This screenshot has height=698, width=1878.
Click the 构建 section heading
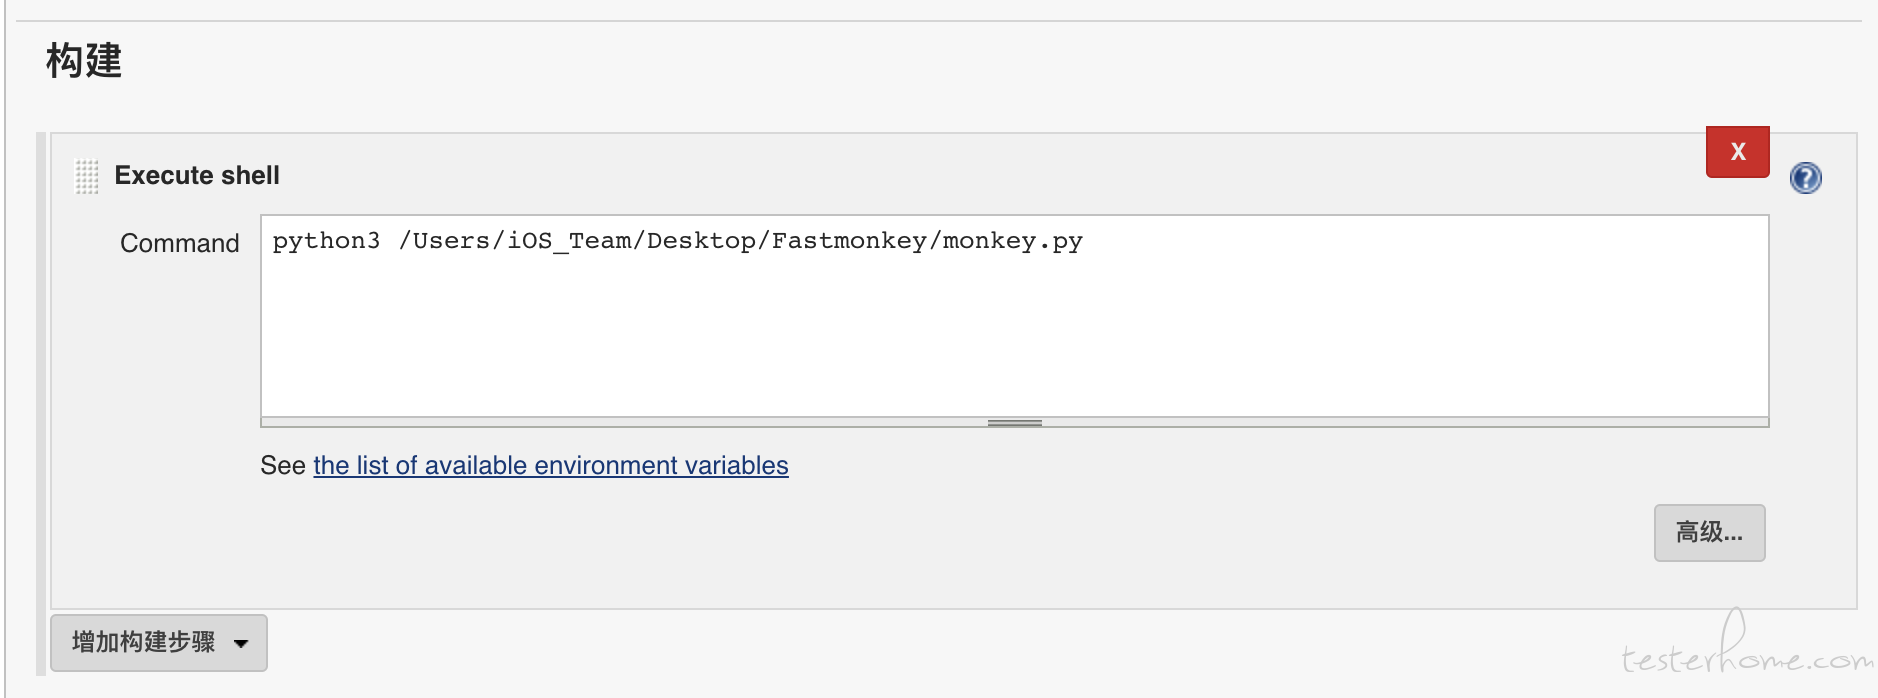click(x=84, y=61)
